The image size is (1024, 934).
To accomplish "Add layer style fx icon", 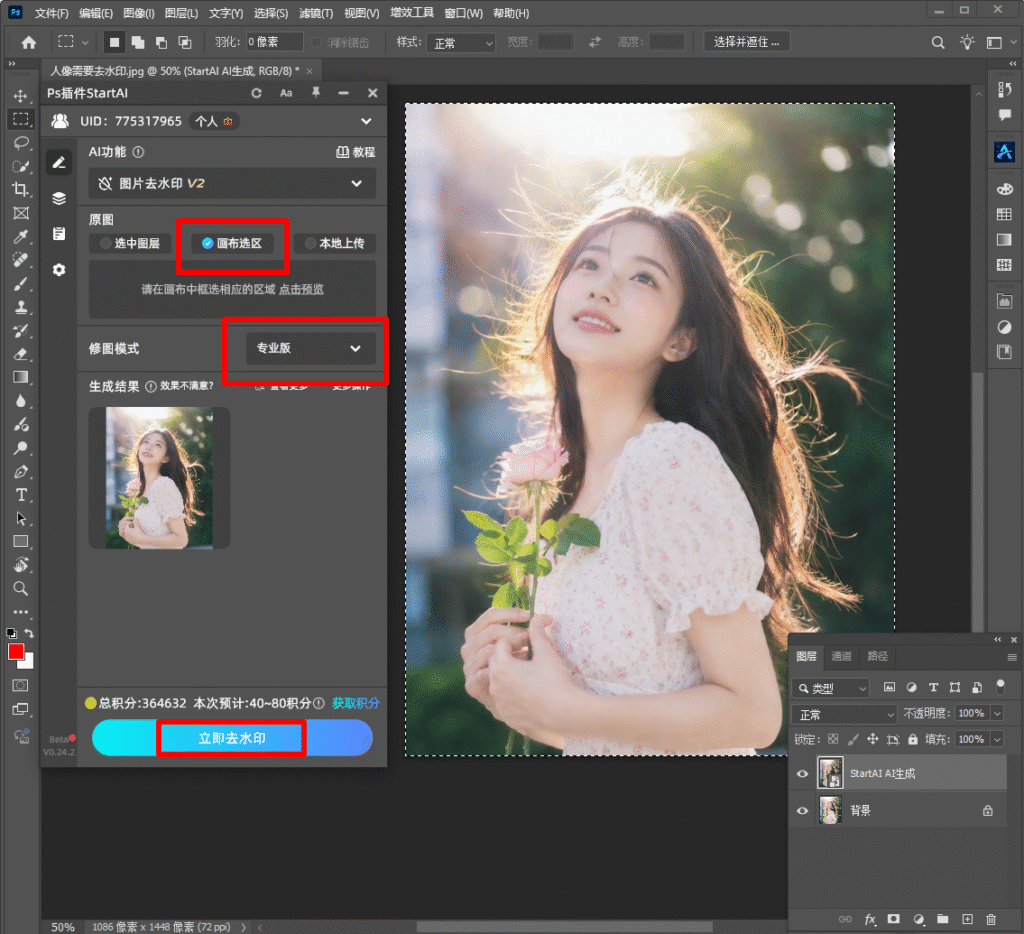I will pyautogui.click(x=870, y=919).
